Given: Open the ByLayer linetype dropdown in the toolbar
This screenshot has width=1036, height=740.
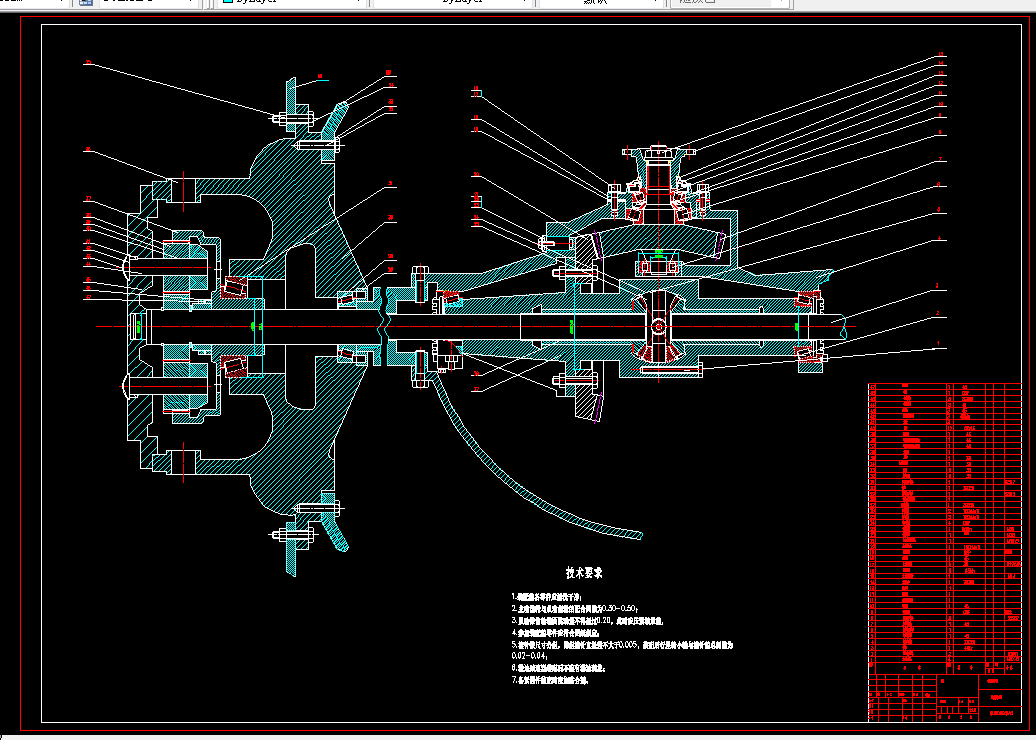Looking at the screenshot, I should tap(453, 3).
